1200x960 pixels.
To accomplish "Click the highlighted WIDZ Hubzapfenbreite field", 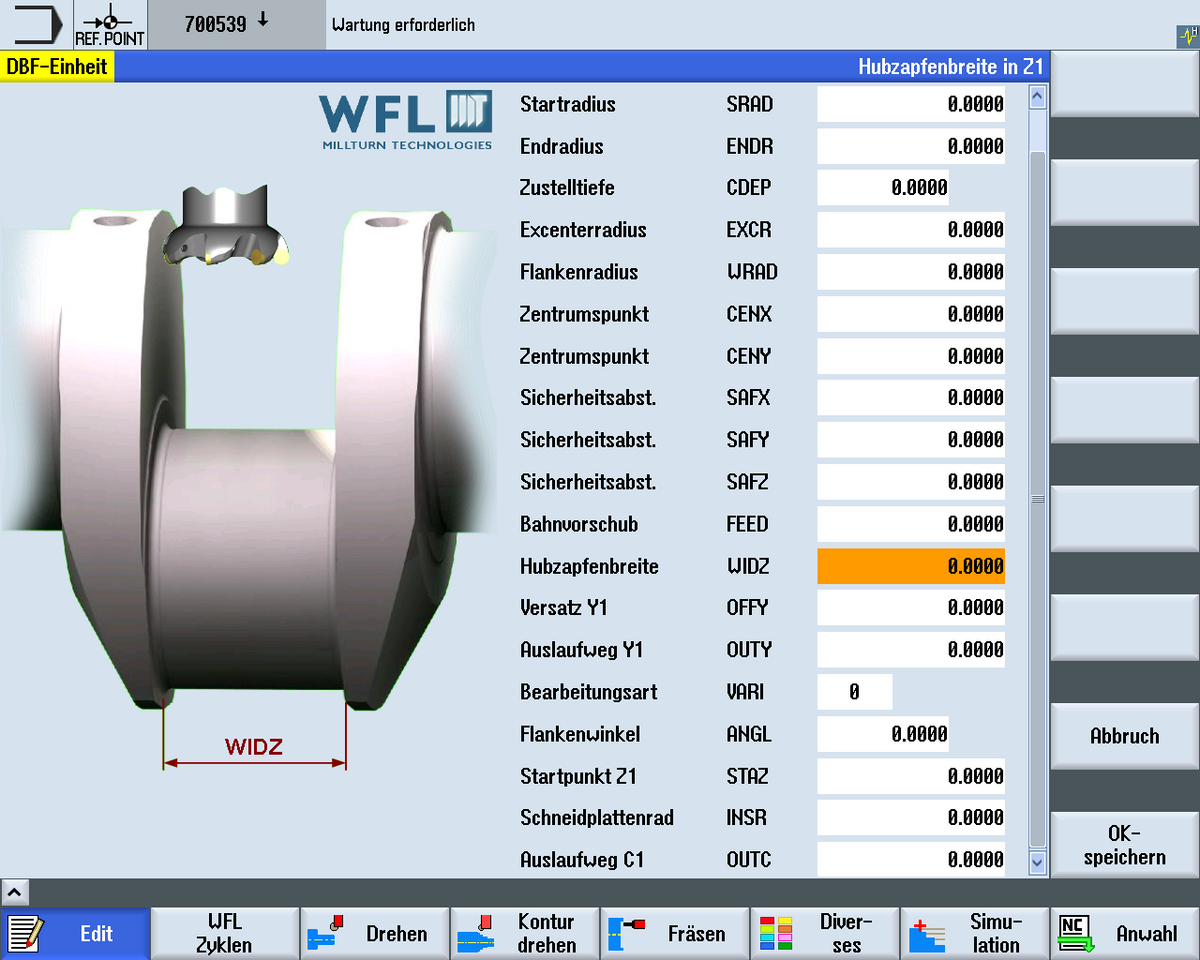I will 910,566.
